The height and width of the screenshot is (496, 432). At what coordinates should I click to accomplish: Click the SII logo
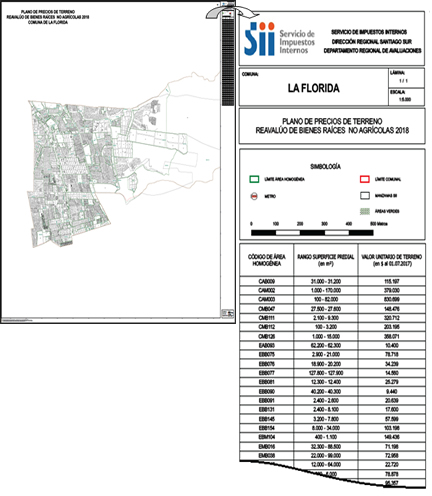[259, 39]
